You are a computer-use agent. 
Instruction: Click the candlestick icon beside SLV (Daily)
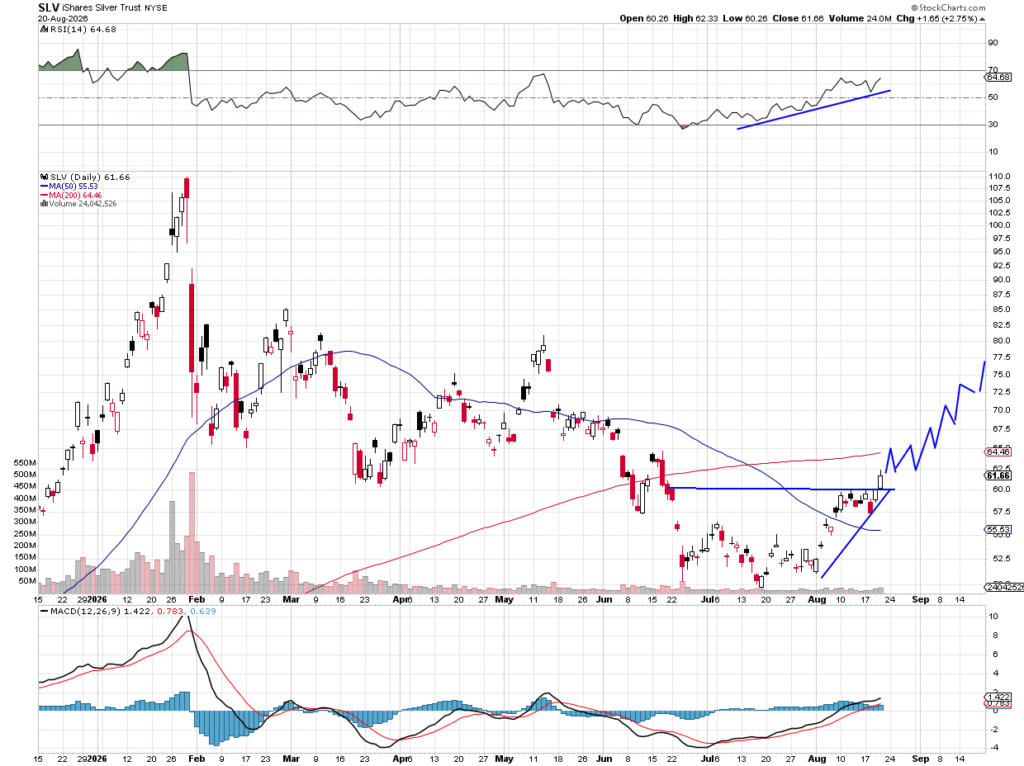pos(44,177)
